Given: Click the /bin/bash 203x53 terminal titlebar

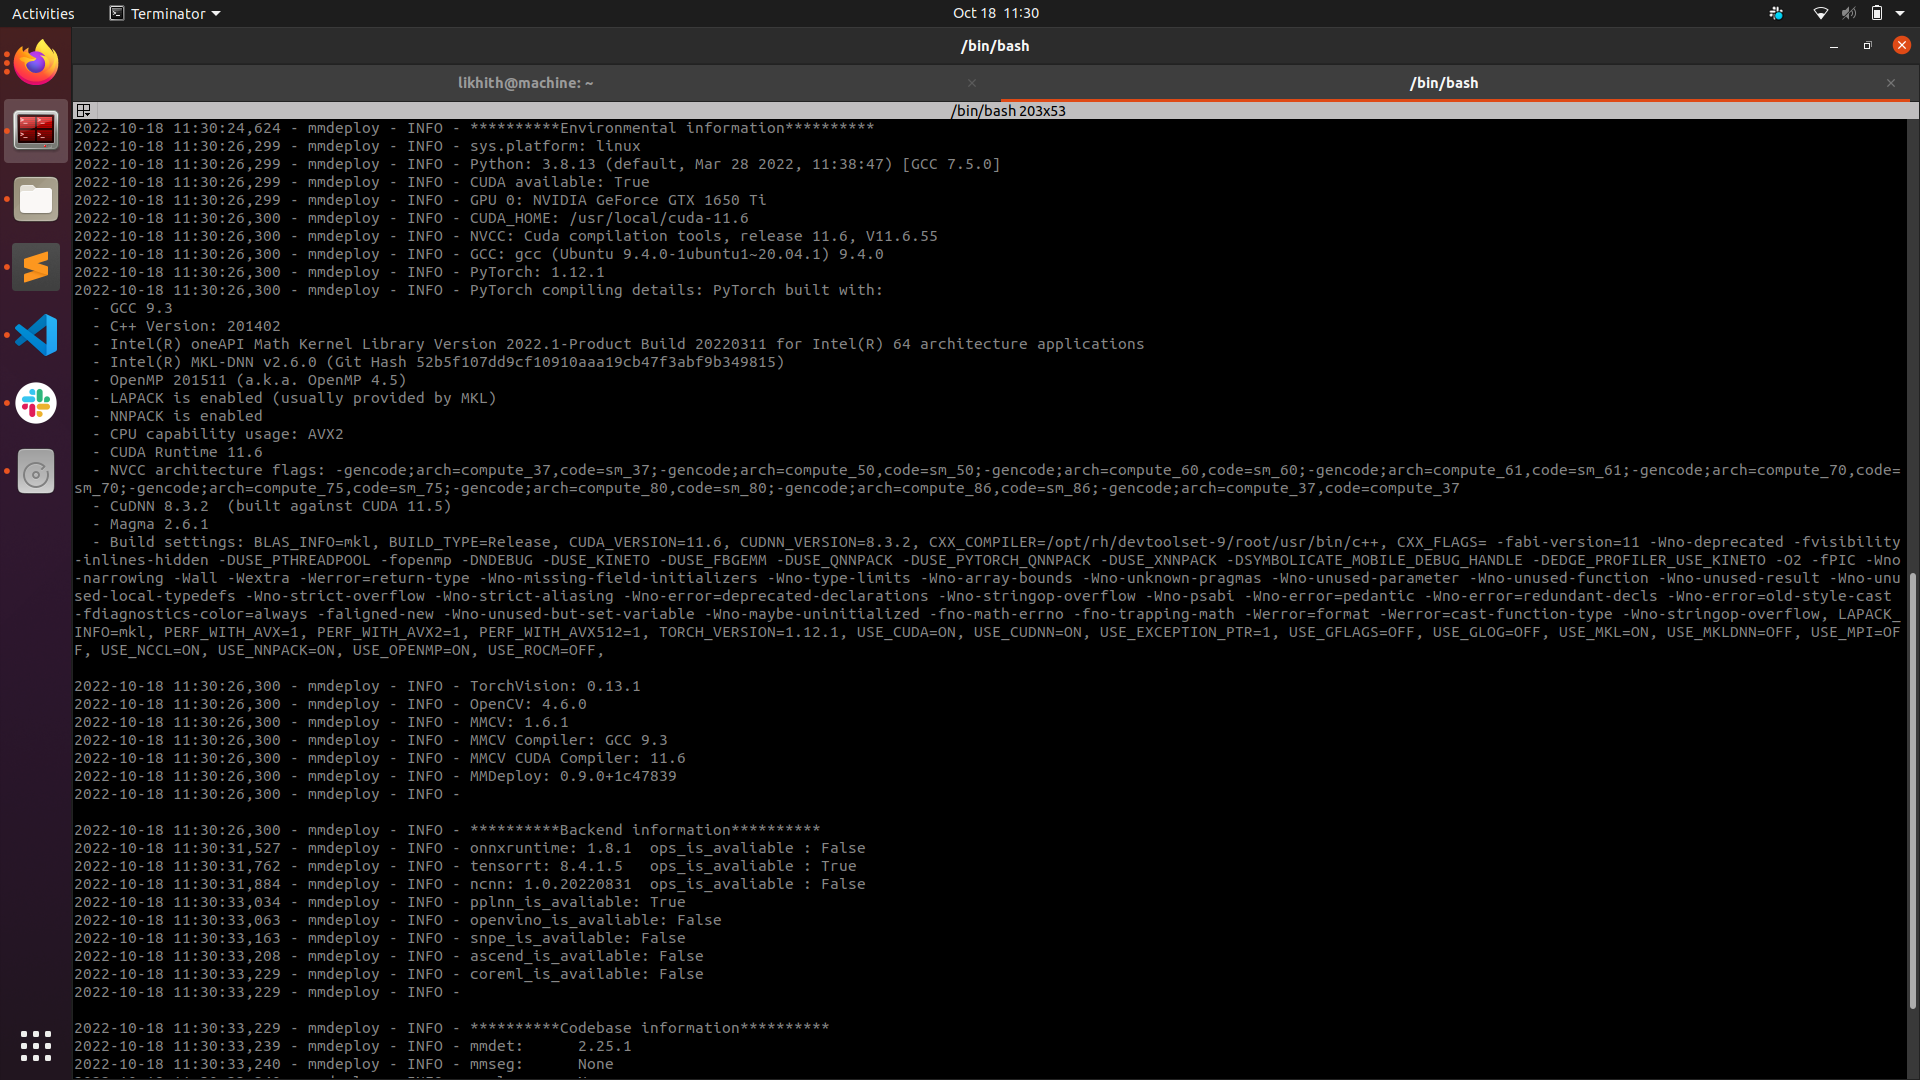Looking at the screenshot, I should [1008, 110].
